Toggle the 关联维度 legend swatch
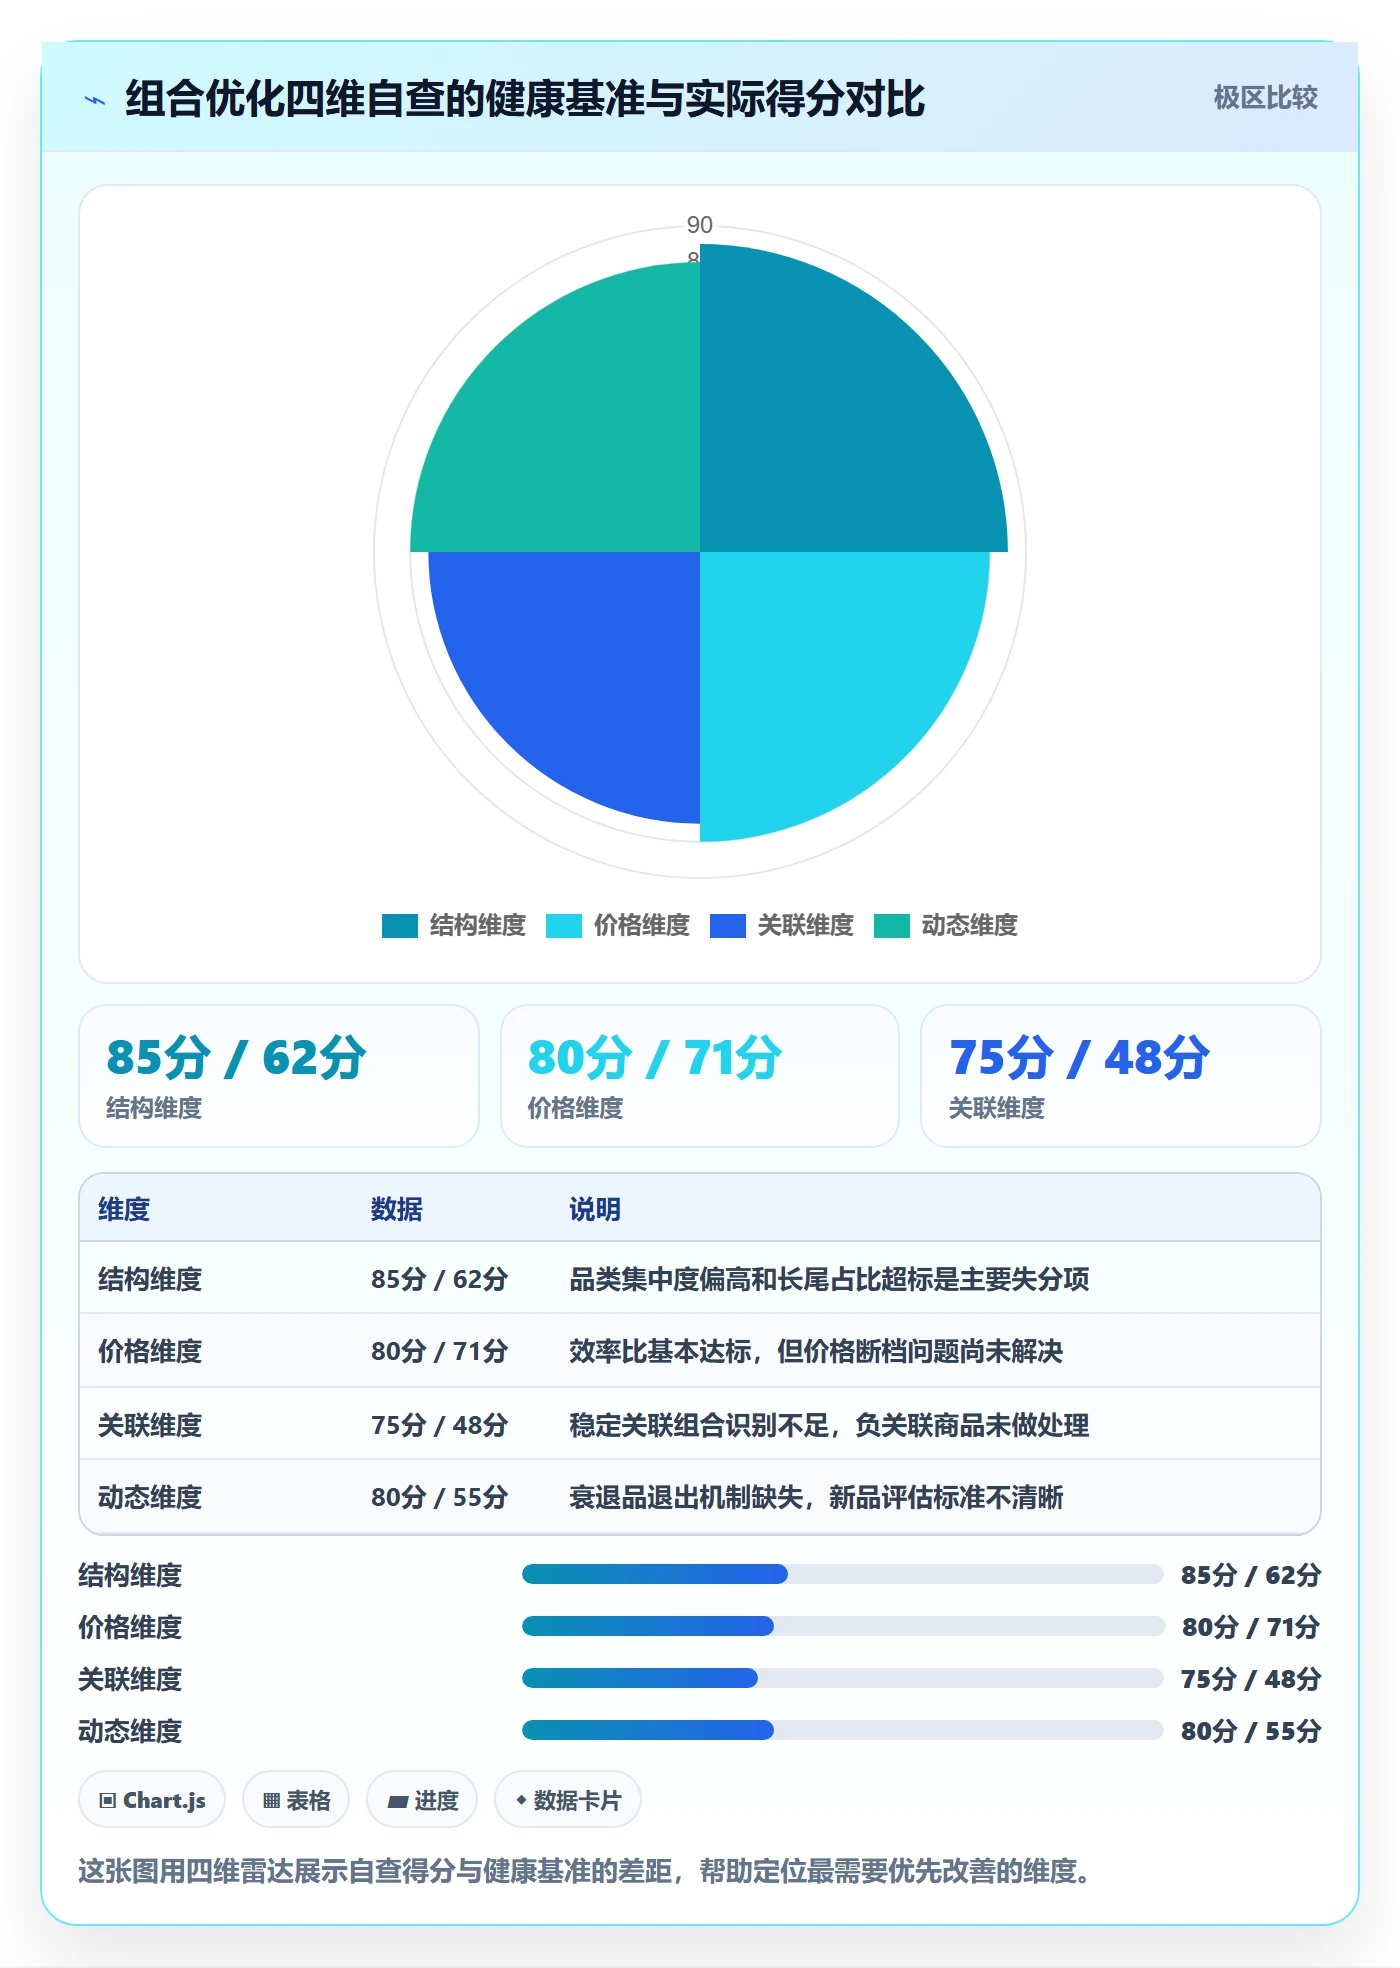The image size is (1400, 1968). click(728, 926)
